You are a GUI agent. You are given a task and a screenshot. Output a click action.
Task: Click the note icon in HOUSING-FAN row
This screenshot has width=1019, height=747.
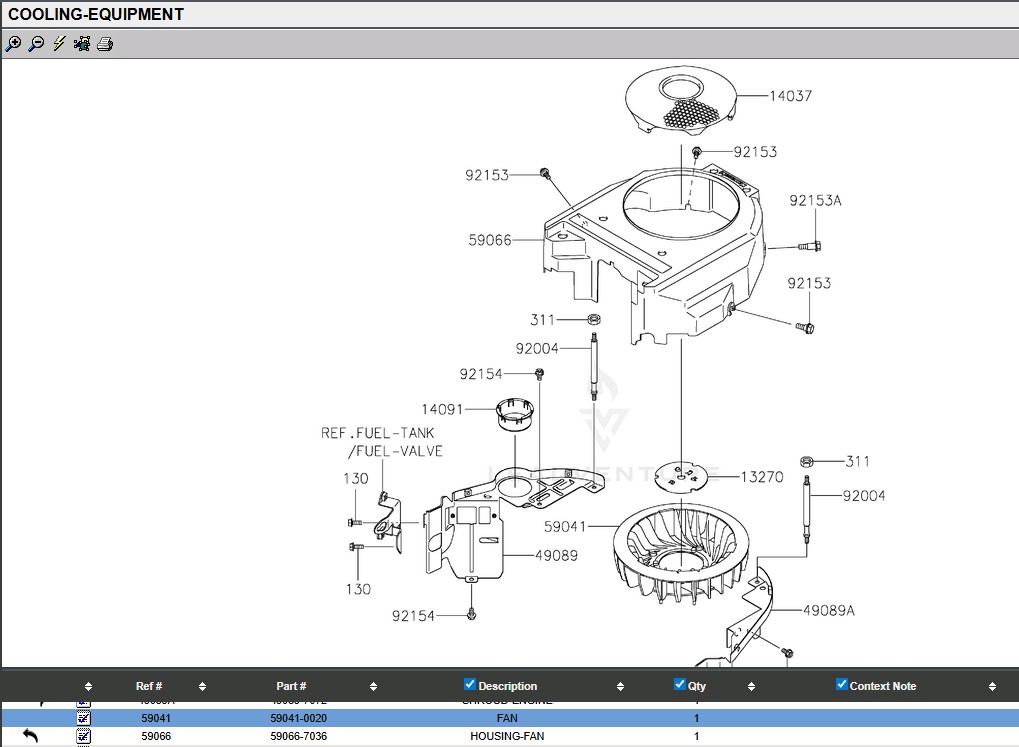84,736
